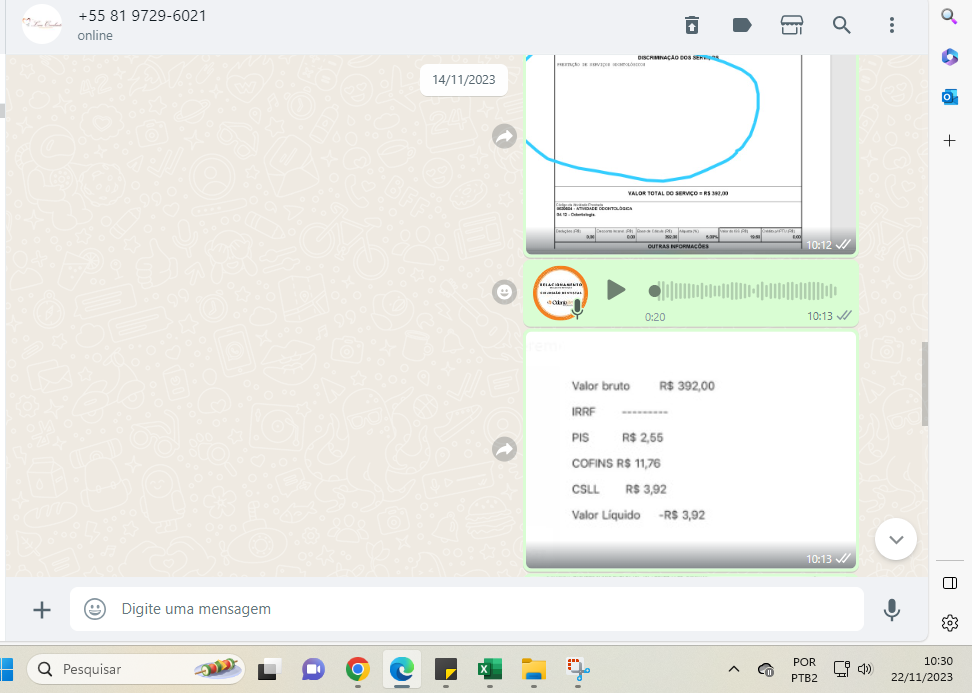Viewport: 972px width, 693px height.
Task: Open the tax values image thumbnail
Action: [690, 450]
